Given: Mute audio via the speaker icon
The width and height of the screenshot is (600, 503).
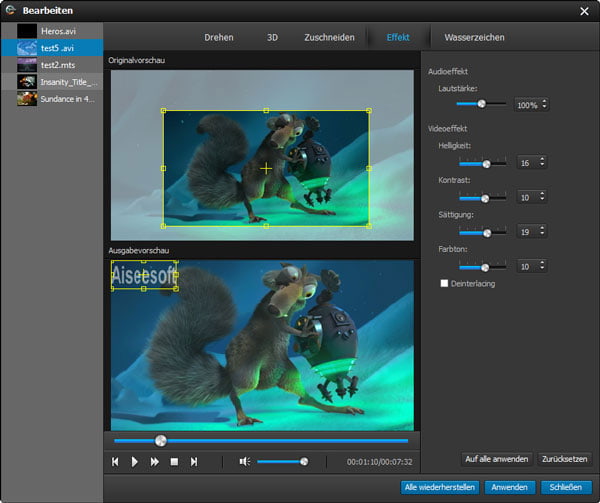Looking at the screenshot, I should click(244, 462).
